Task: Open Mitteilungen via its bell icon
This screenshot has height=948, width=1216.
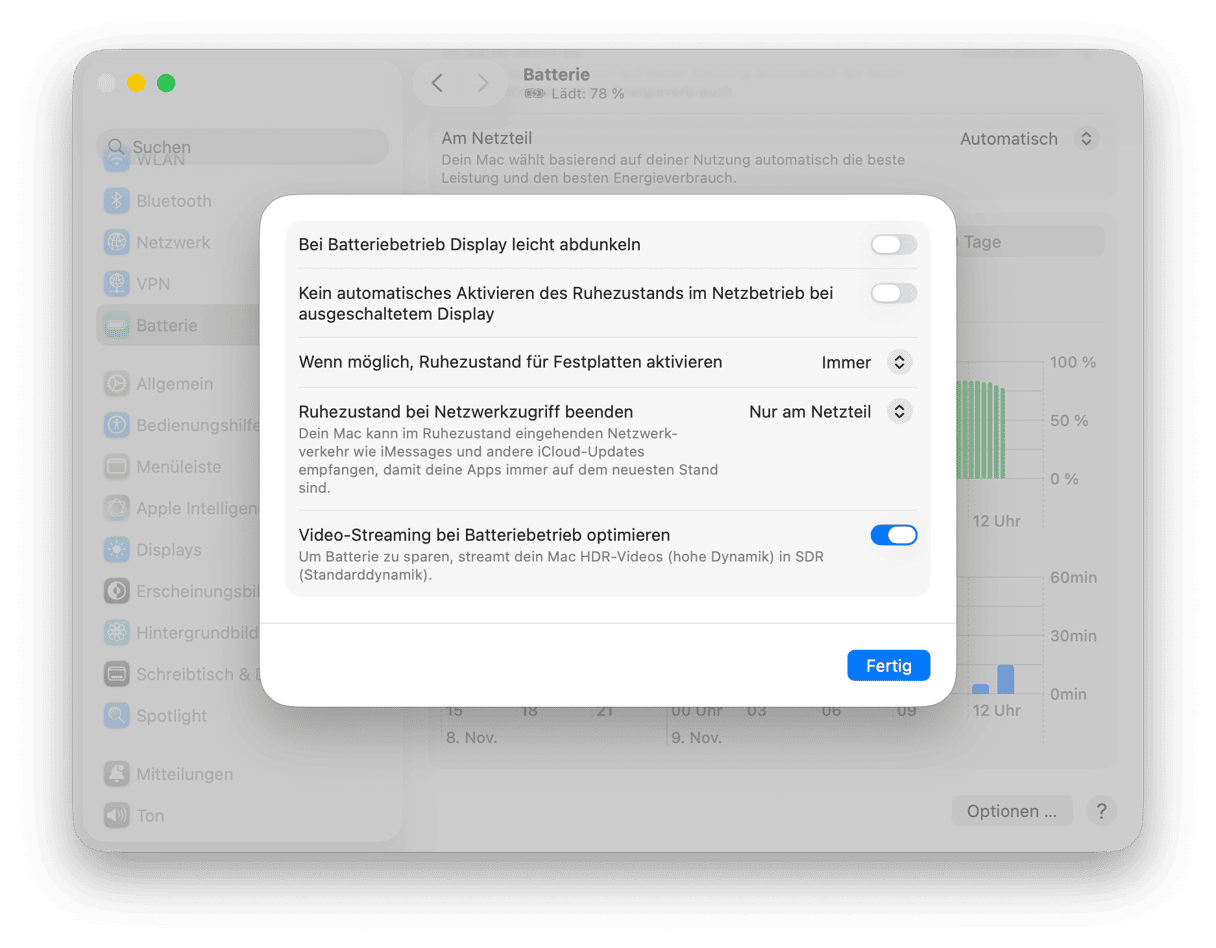Action: [117, 774]
